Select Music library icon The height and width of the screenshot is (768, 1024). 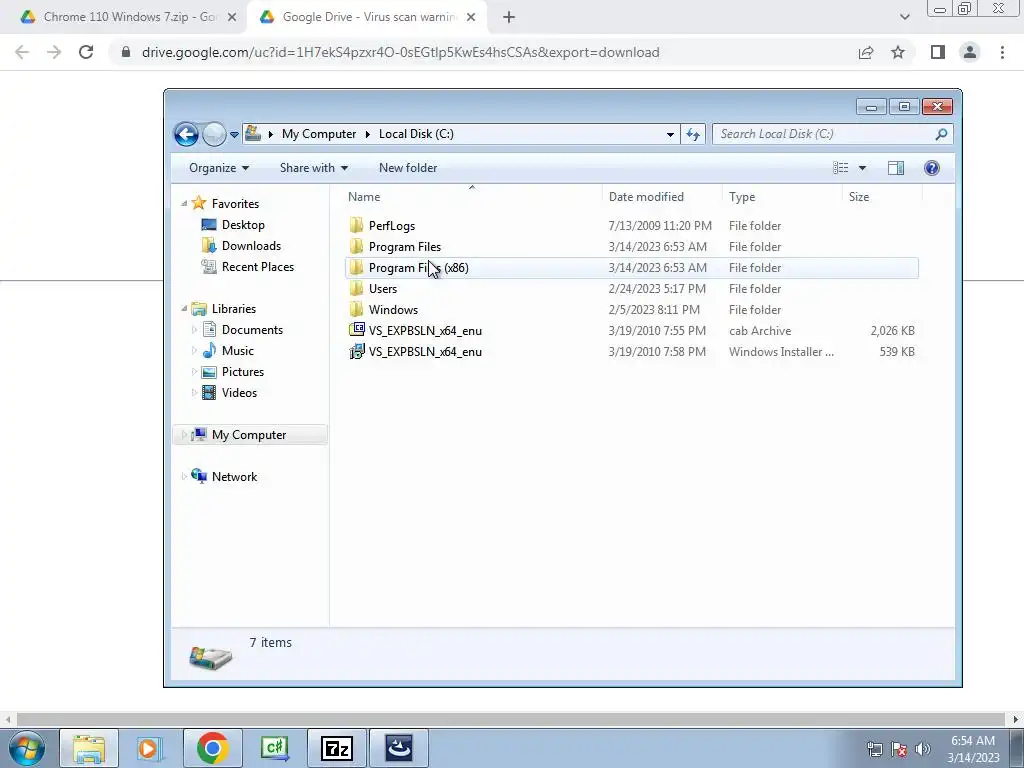[x=209, y=350]
